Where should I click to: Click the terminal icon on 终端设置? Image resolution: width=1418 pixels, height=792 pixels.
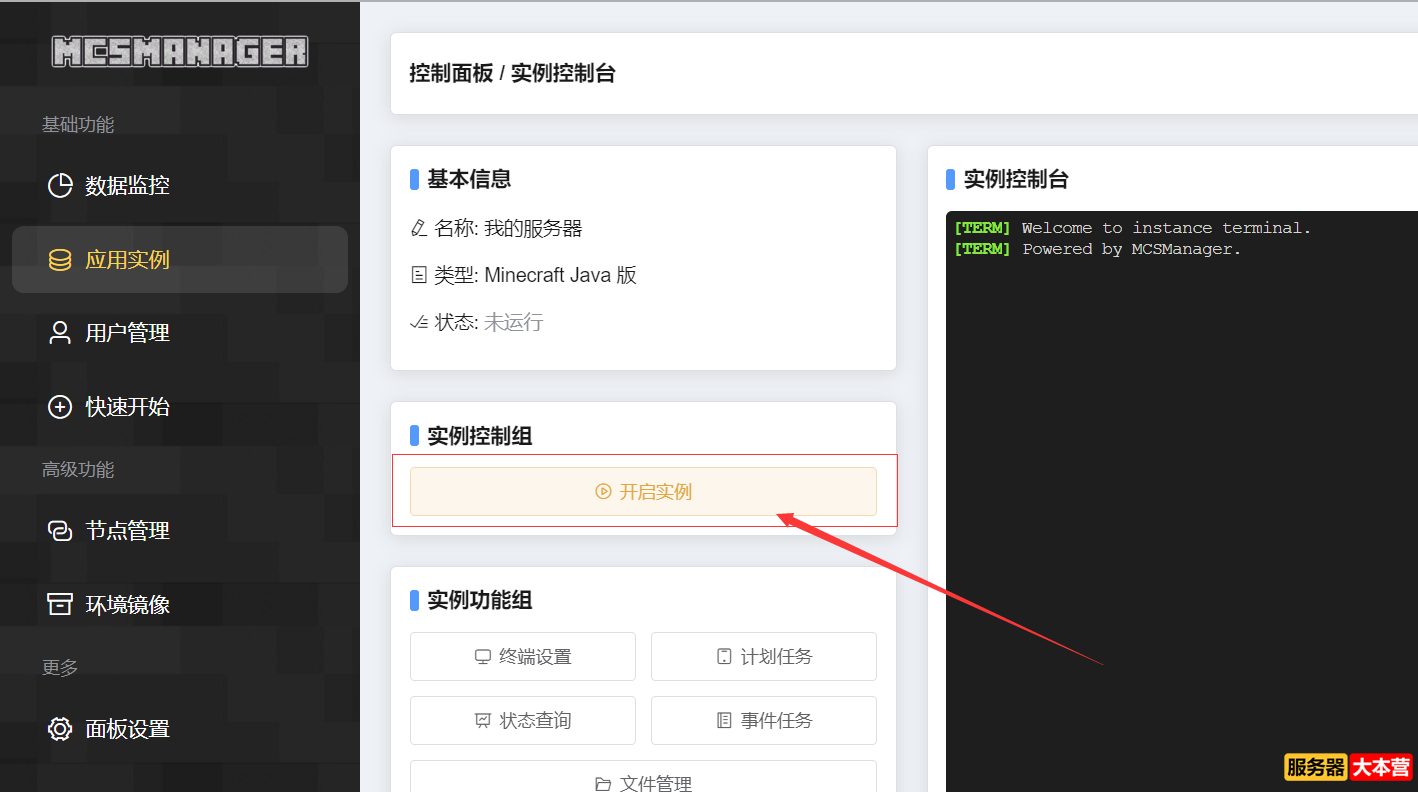point(483,656)
